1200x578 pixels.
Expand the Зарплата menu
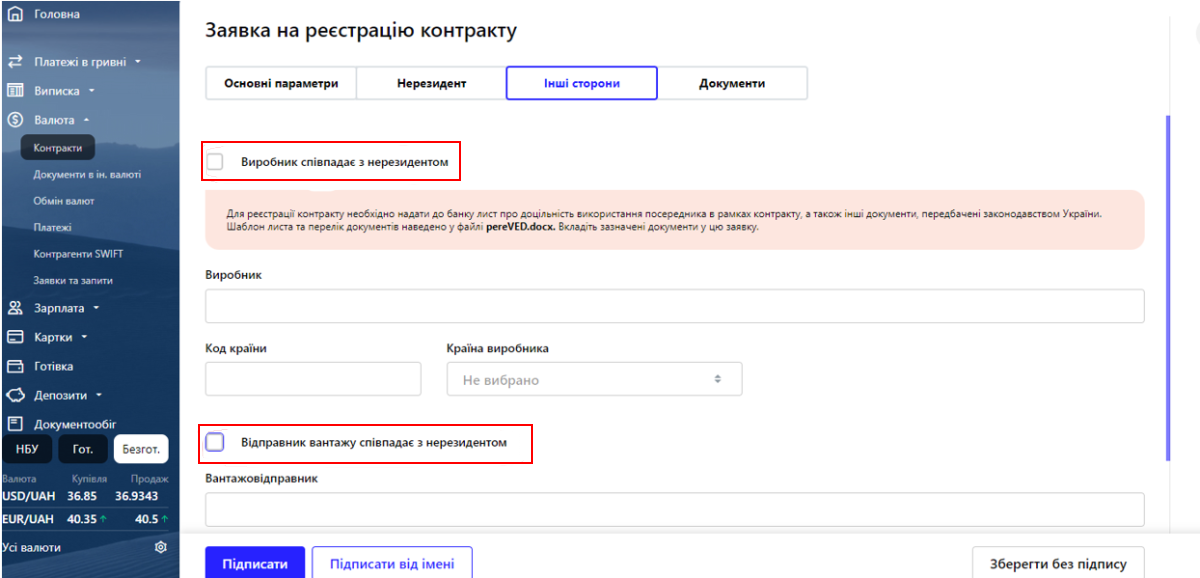tap(96, 308)
